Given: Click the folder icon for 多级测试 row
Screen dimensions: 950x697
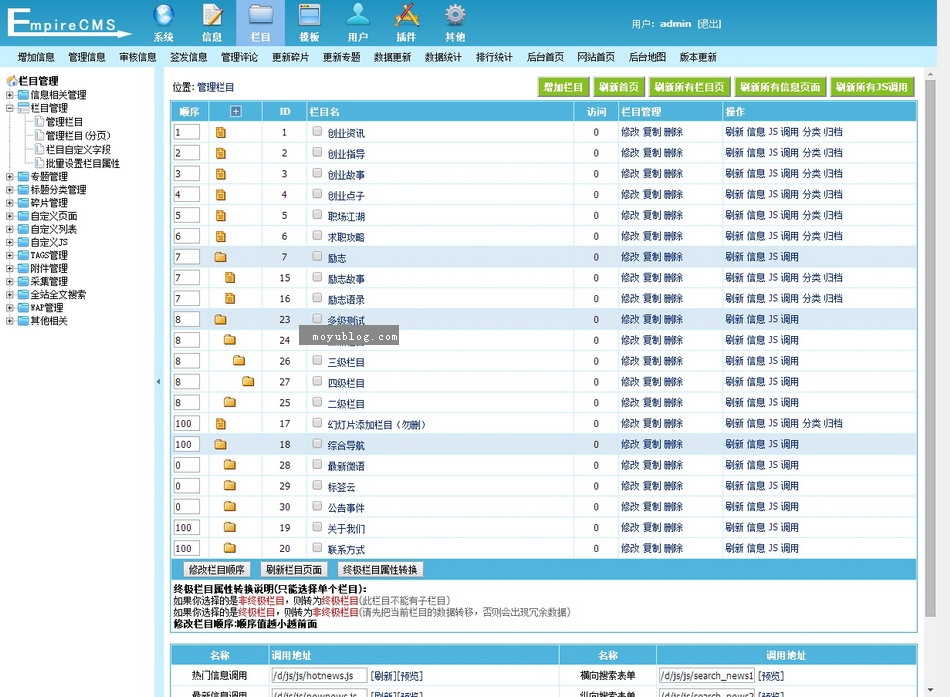Looking at the screenshot, I should point(221,319).
